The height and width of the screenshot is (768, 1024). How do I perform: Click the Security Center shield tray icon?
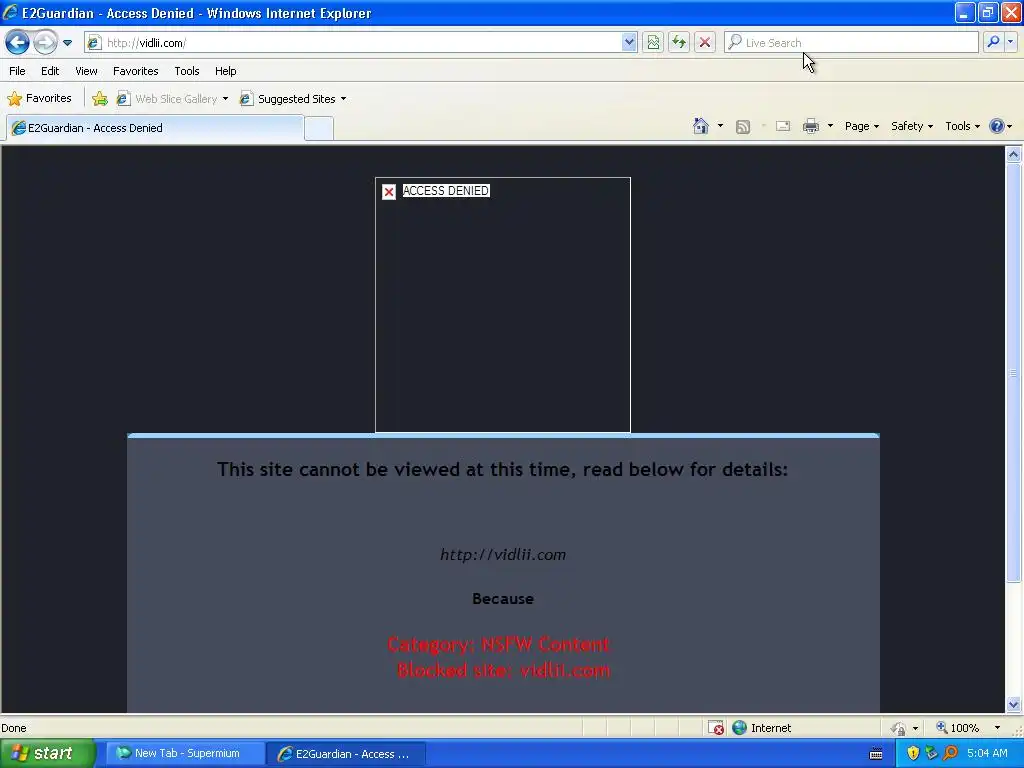913,754
